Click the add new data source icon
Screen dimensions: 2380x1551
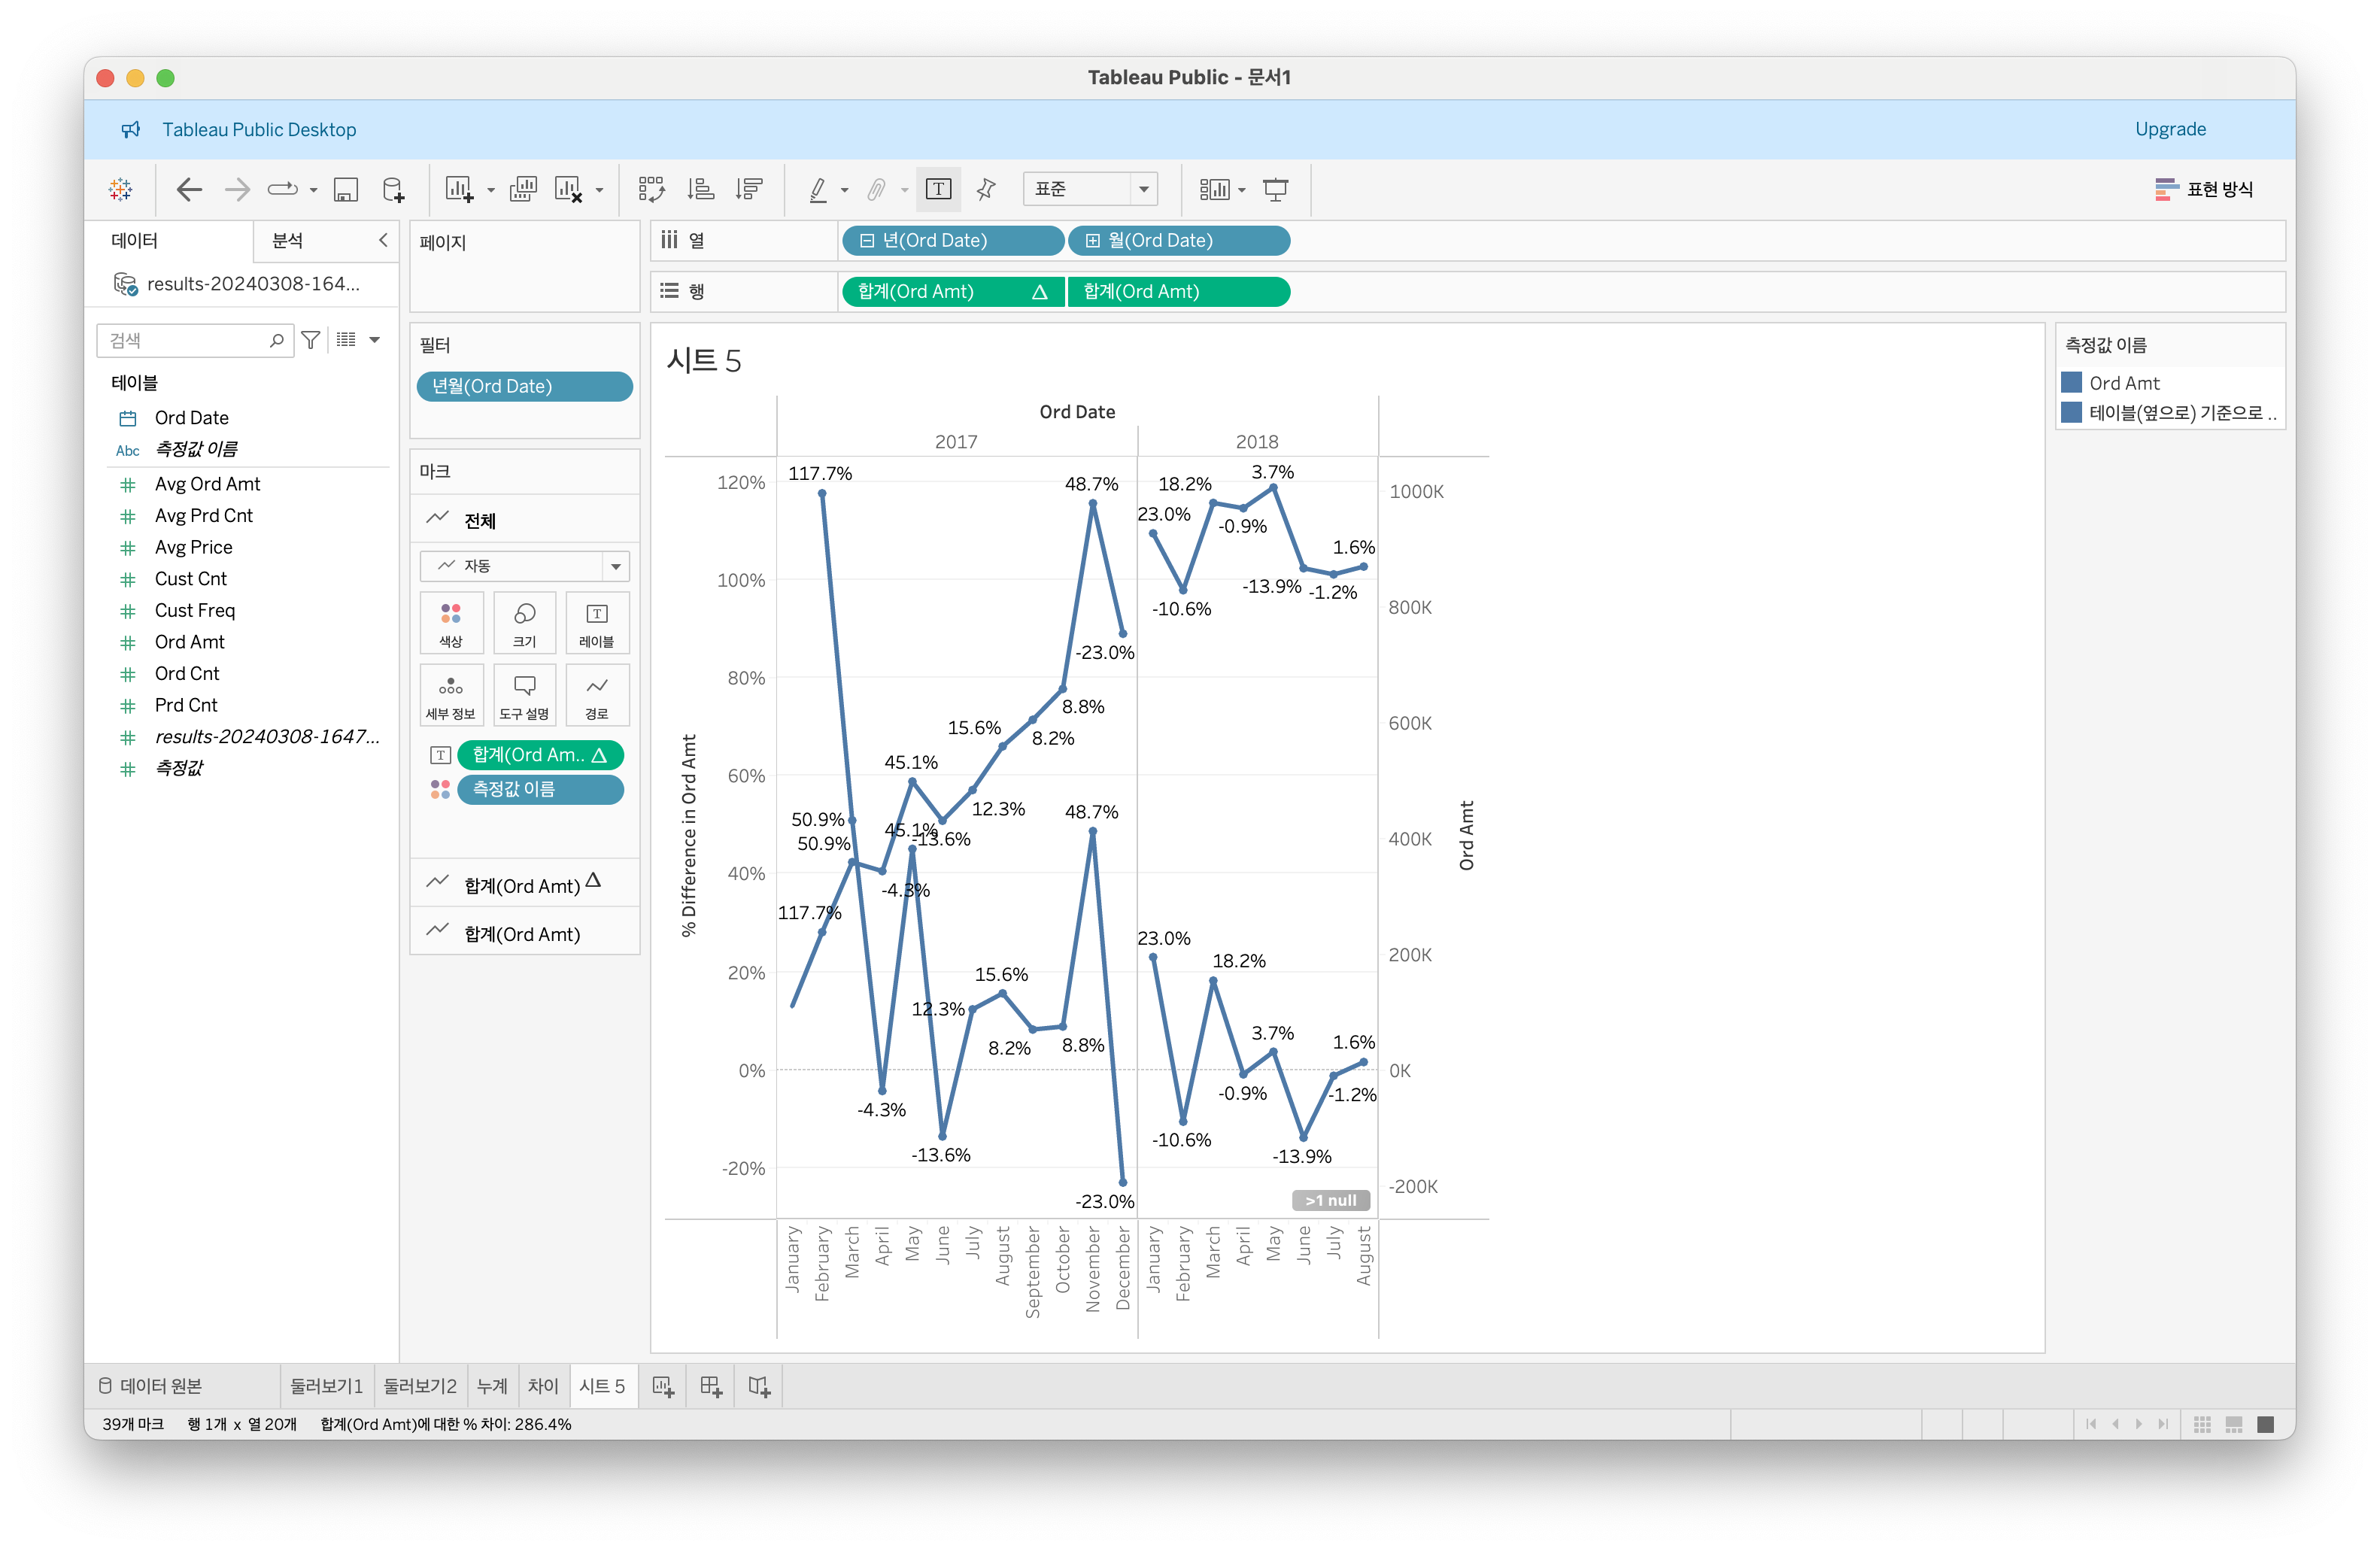tap(394, 189)
